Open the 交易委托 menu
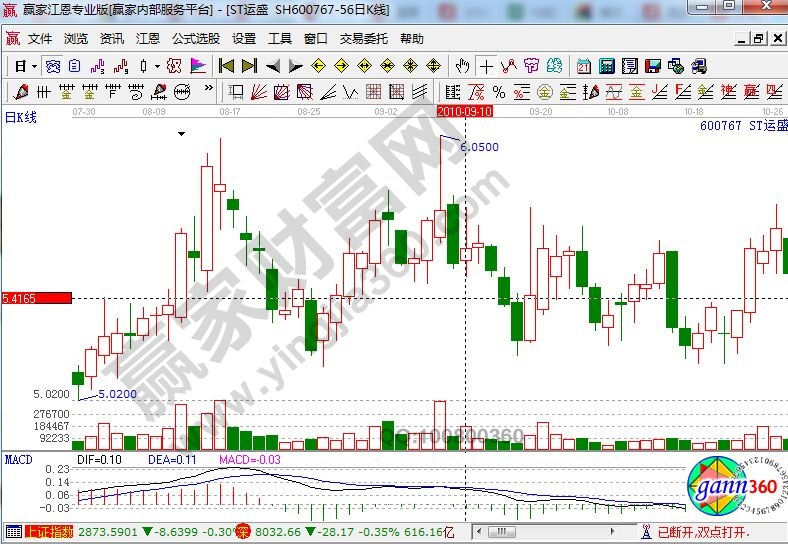Screen dimensions: 788x544 (364, 38)
